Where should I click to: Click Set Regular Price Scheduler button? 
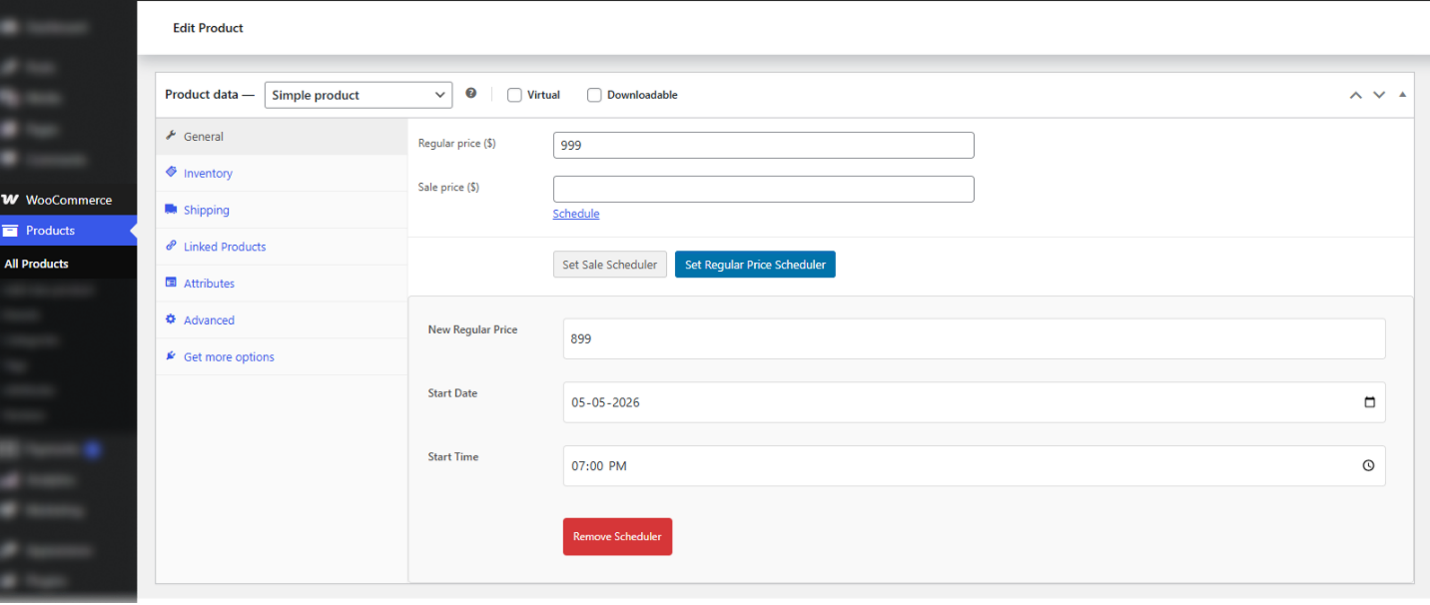(755, 265)
